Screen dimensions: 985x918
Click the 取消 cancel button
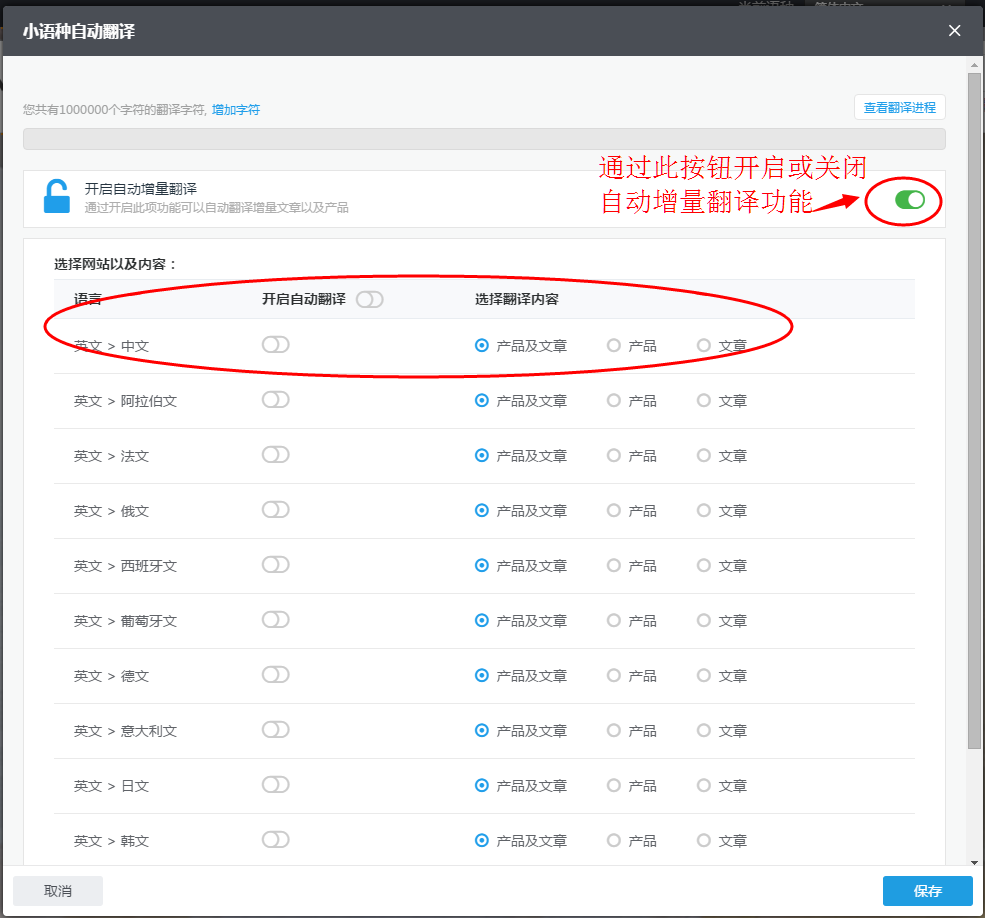pos(57,890)
